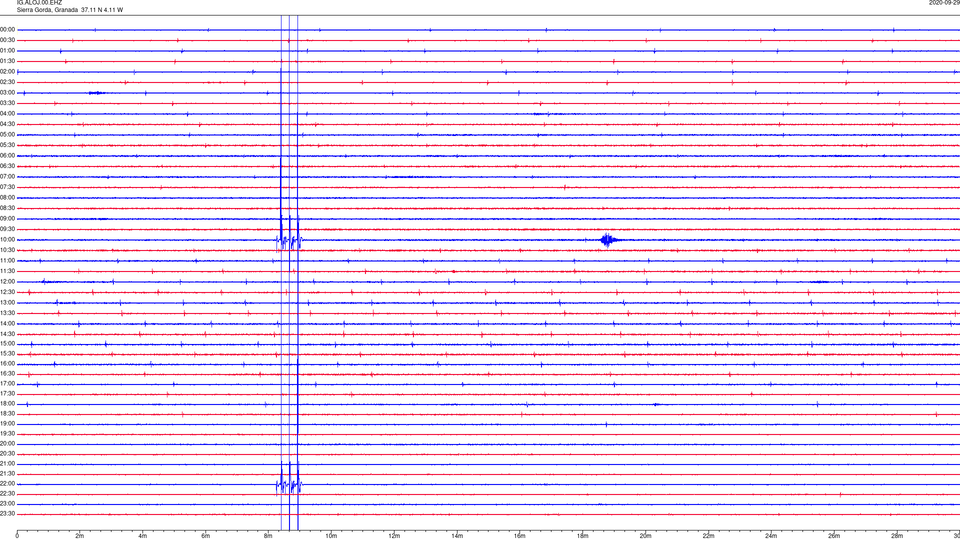Select the 14:30 trace time label
The height and width of the screenshot is (540, 960).
coord(7,334)
